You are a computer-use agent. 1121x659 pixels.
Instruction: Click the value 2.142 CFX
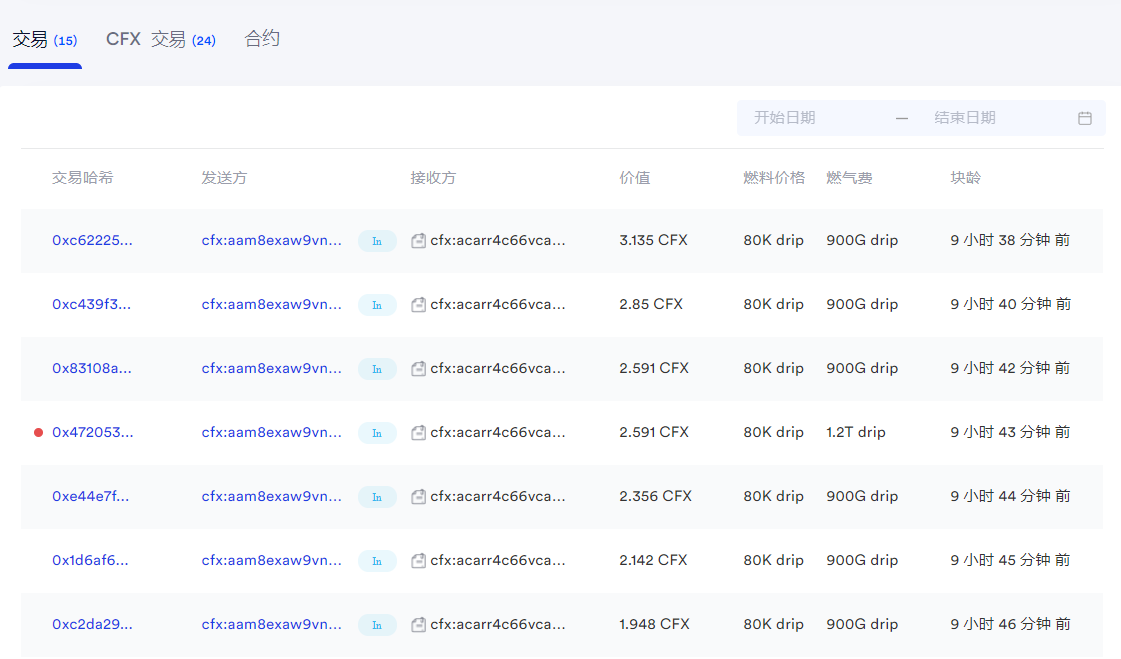(653, 560)
